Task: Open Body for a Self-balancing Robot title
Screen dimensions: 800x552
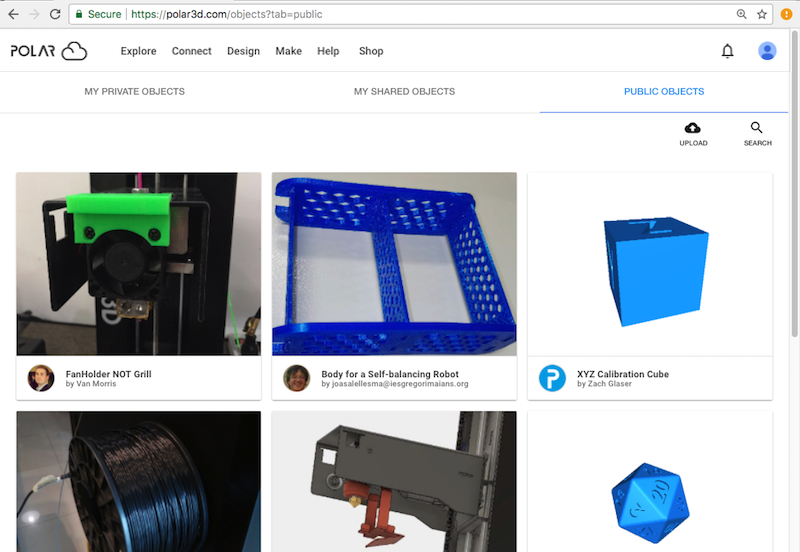Action: (x=390, y=374)
